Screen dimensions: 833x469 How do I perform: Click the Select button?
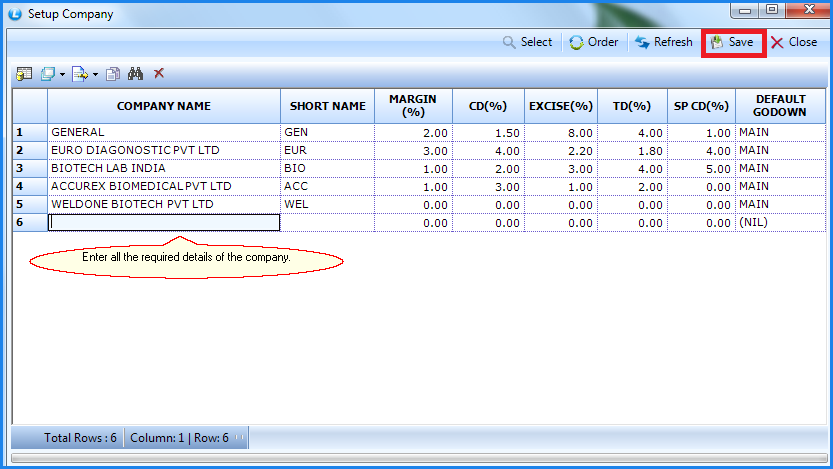tap(528, 42)
